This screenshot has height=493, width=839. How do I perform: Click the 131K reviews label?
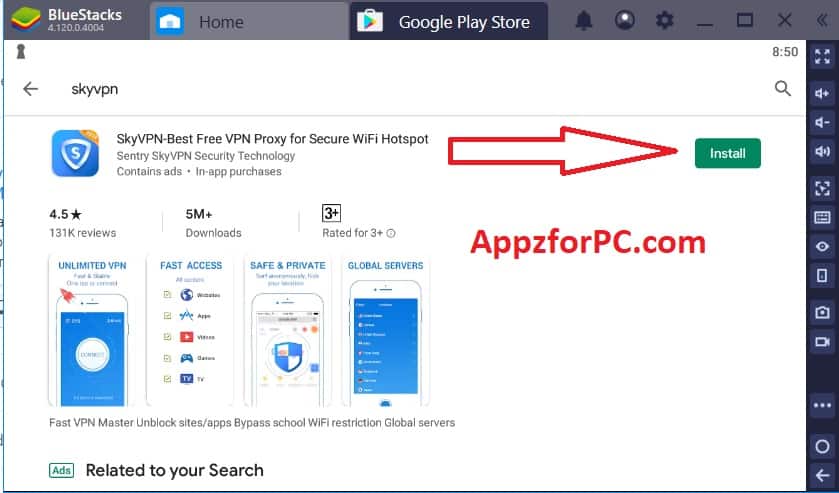[82, 233]
